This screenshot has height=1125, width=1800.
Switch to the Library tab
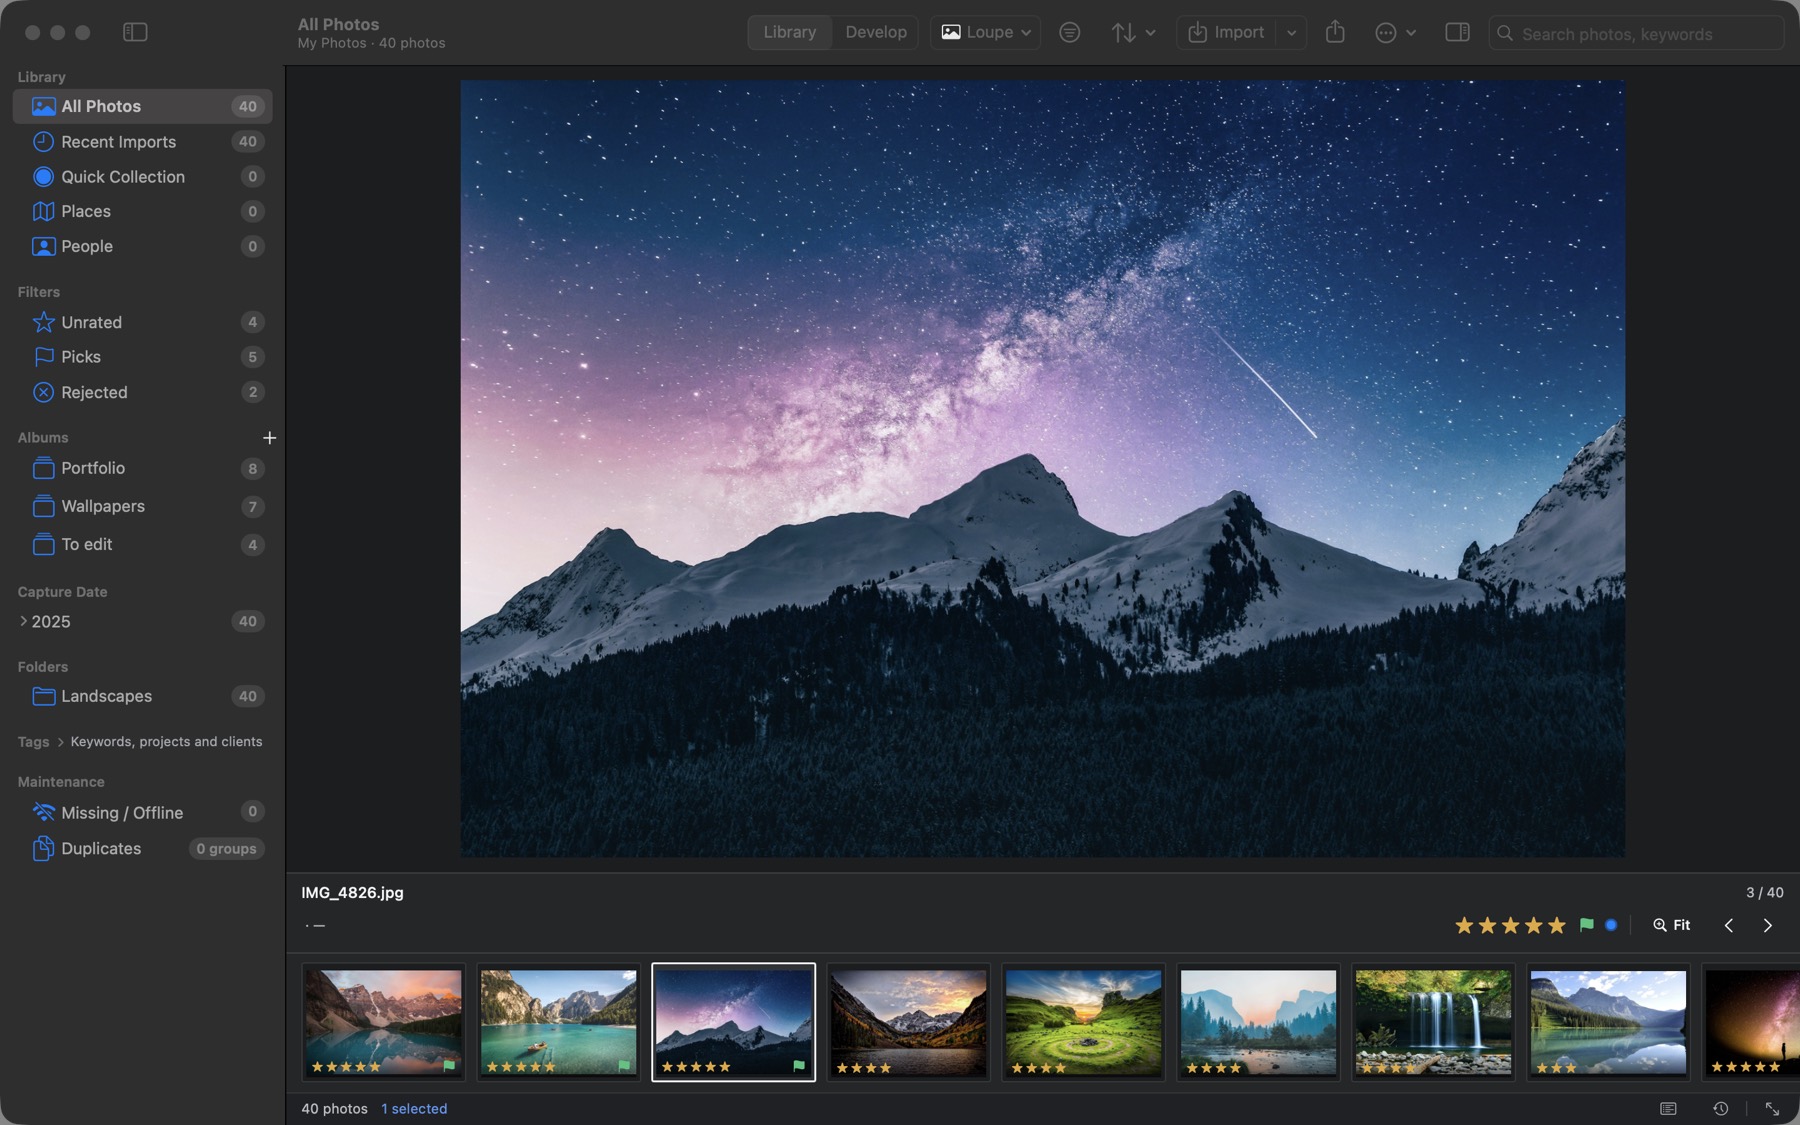pyautogui.click(x=789, y=32)
